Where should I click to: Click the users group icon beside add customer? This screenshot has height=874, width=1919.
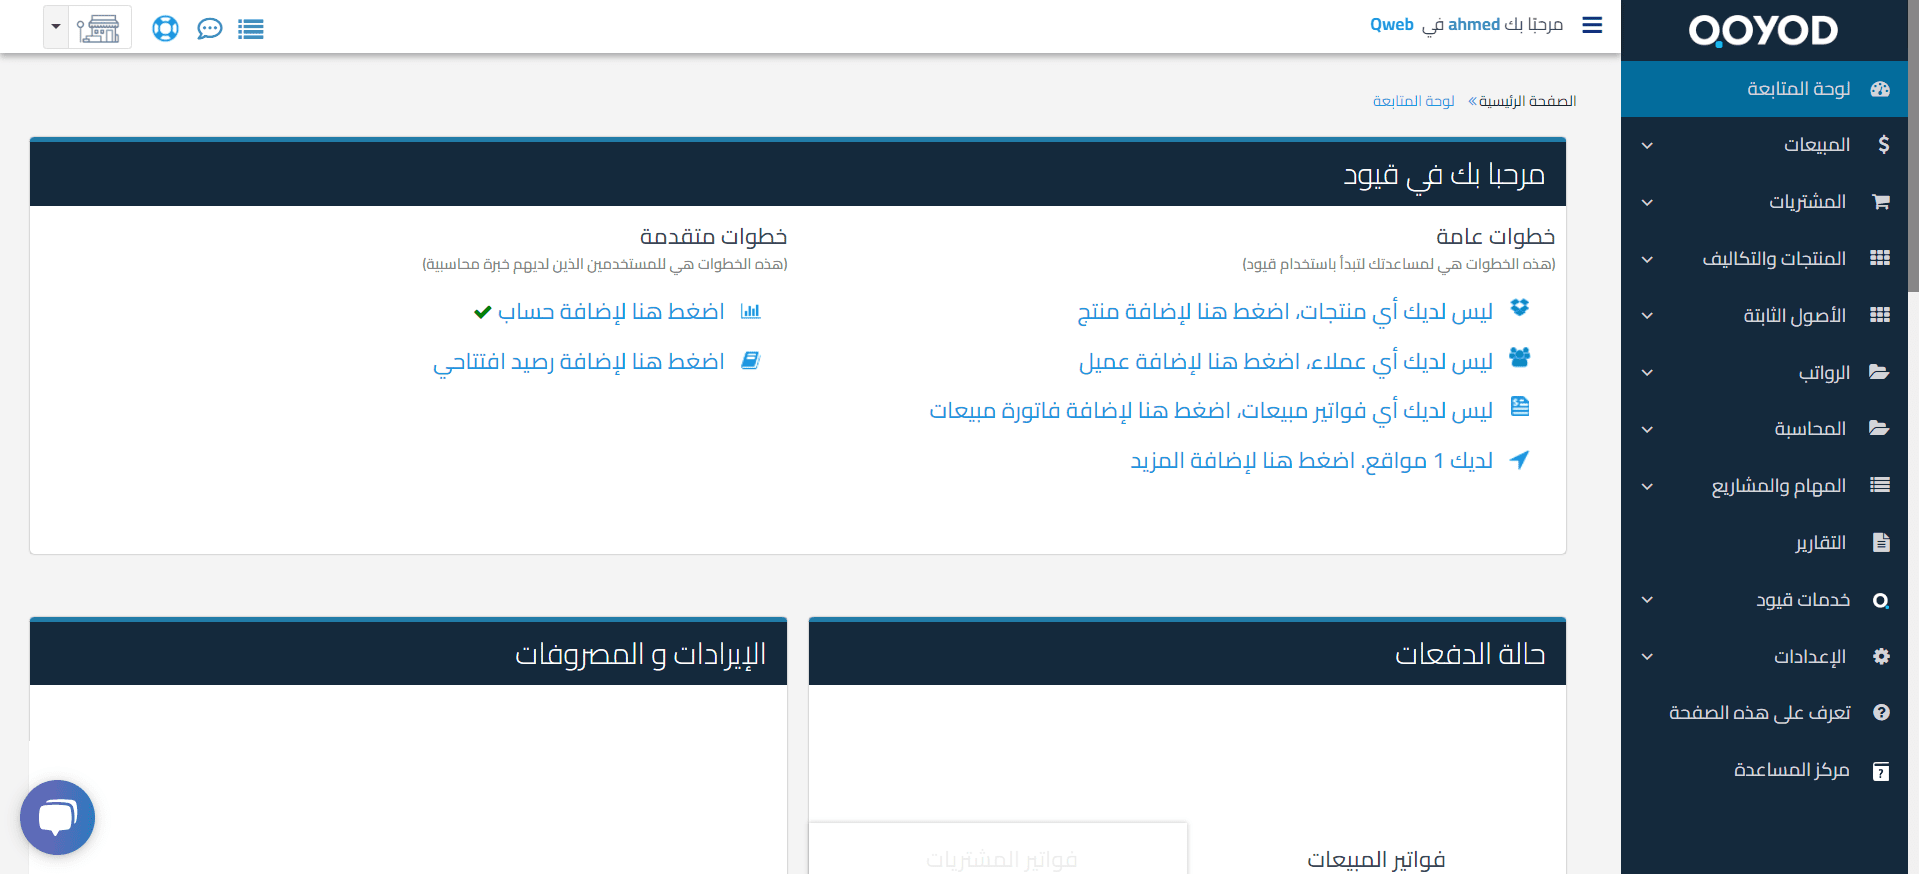coord(1520,357)
